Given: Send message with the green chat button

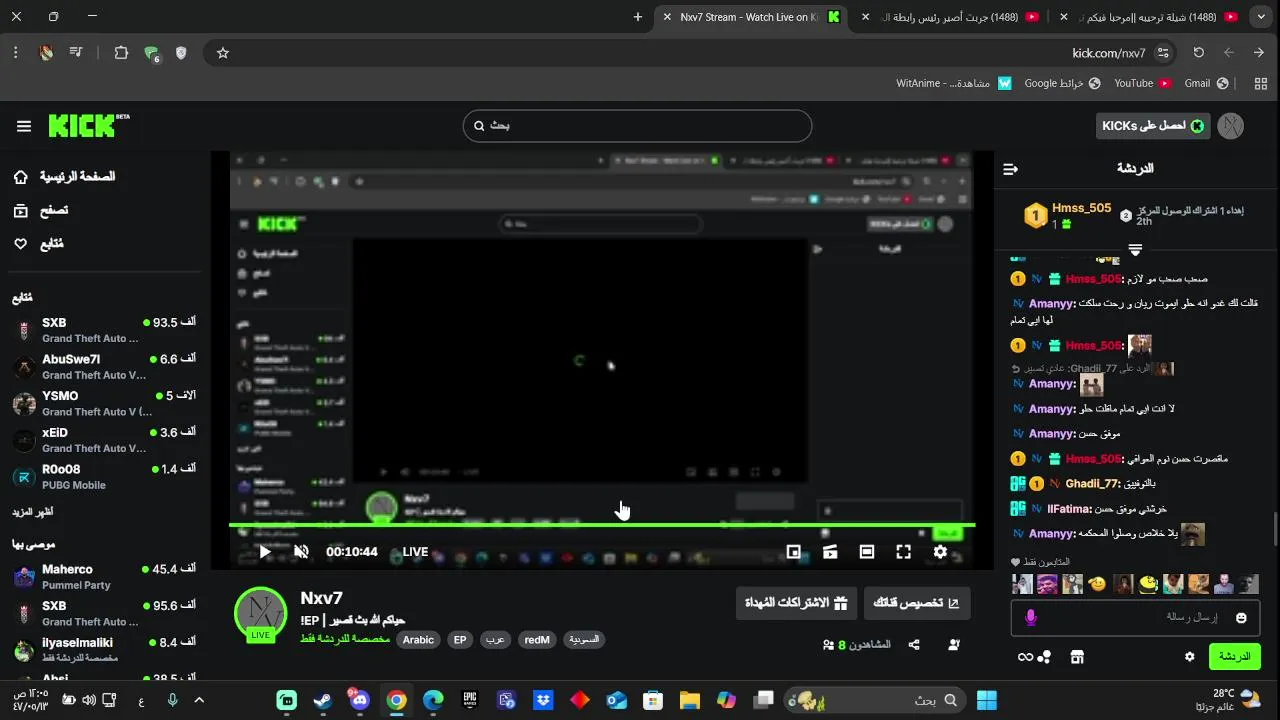Looking at the screenshot, I should pyautogui.click(x=1235, y=657).
